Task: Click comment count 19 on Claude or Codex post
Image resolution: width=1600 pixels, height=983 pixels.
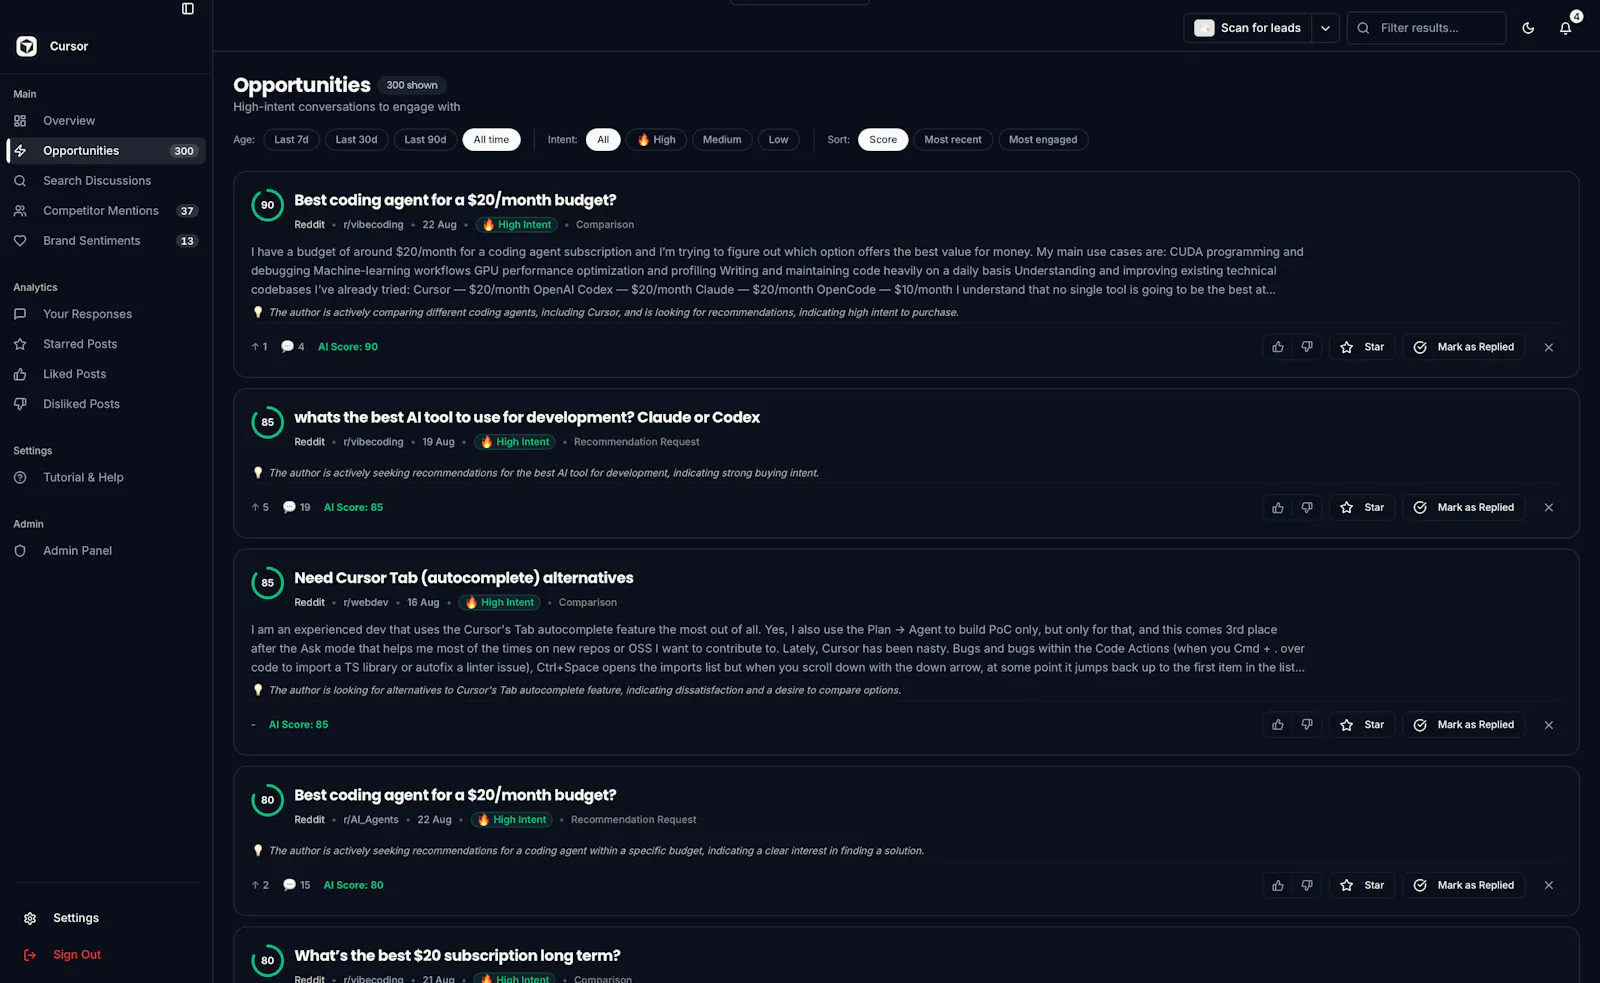Action: tap(297, 508)
